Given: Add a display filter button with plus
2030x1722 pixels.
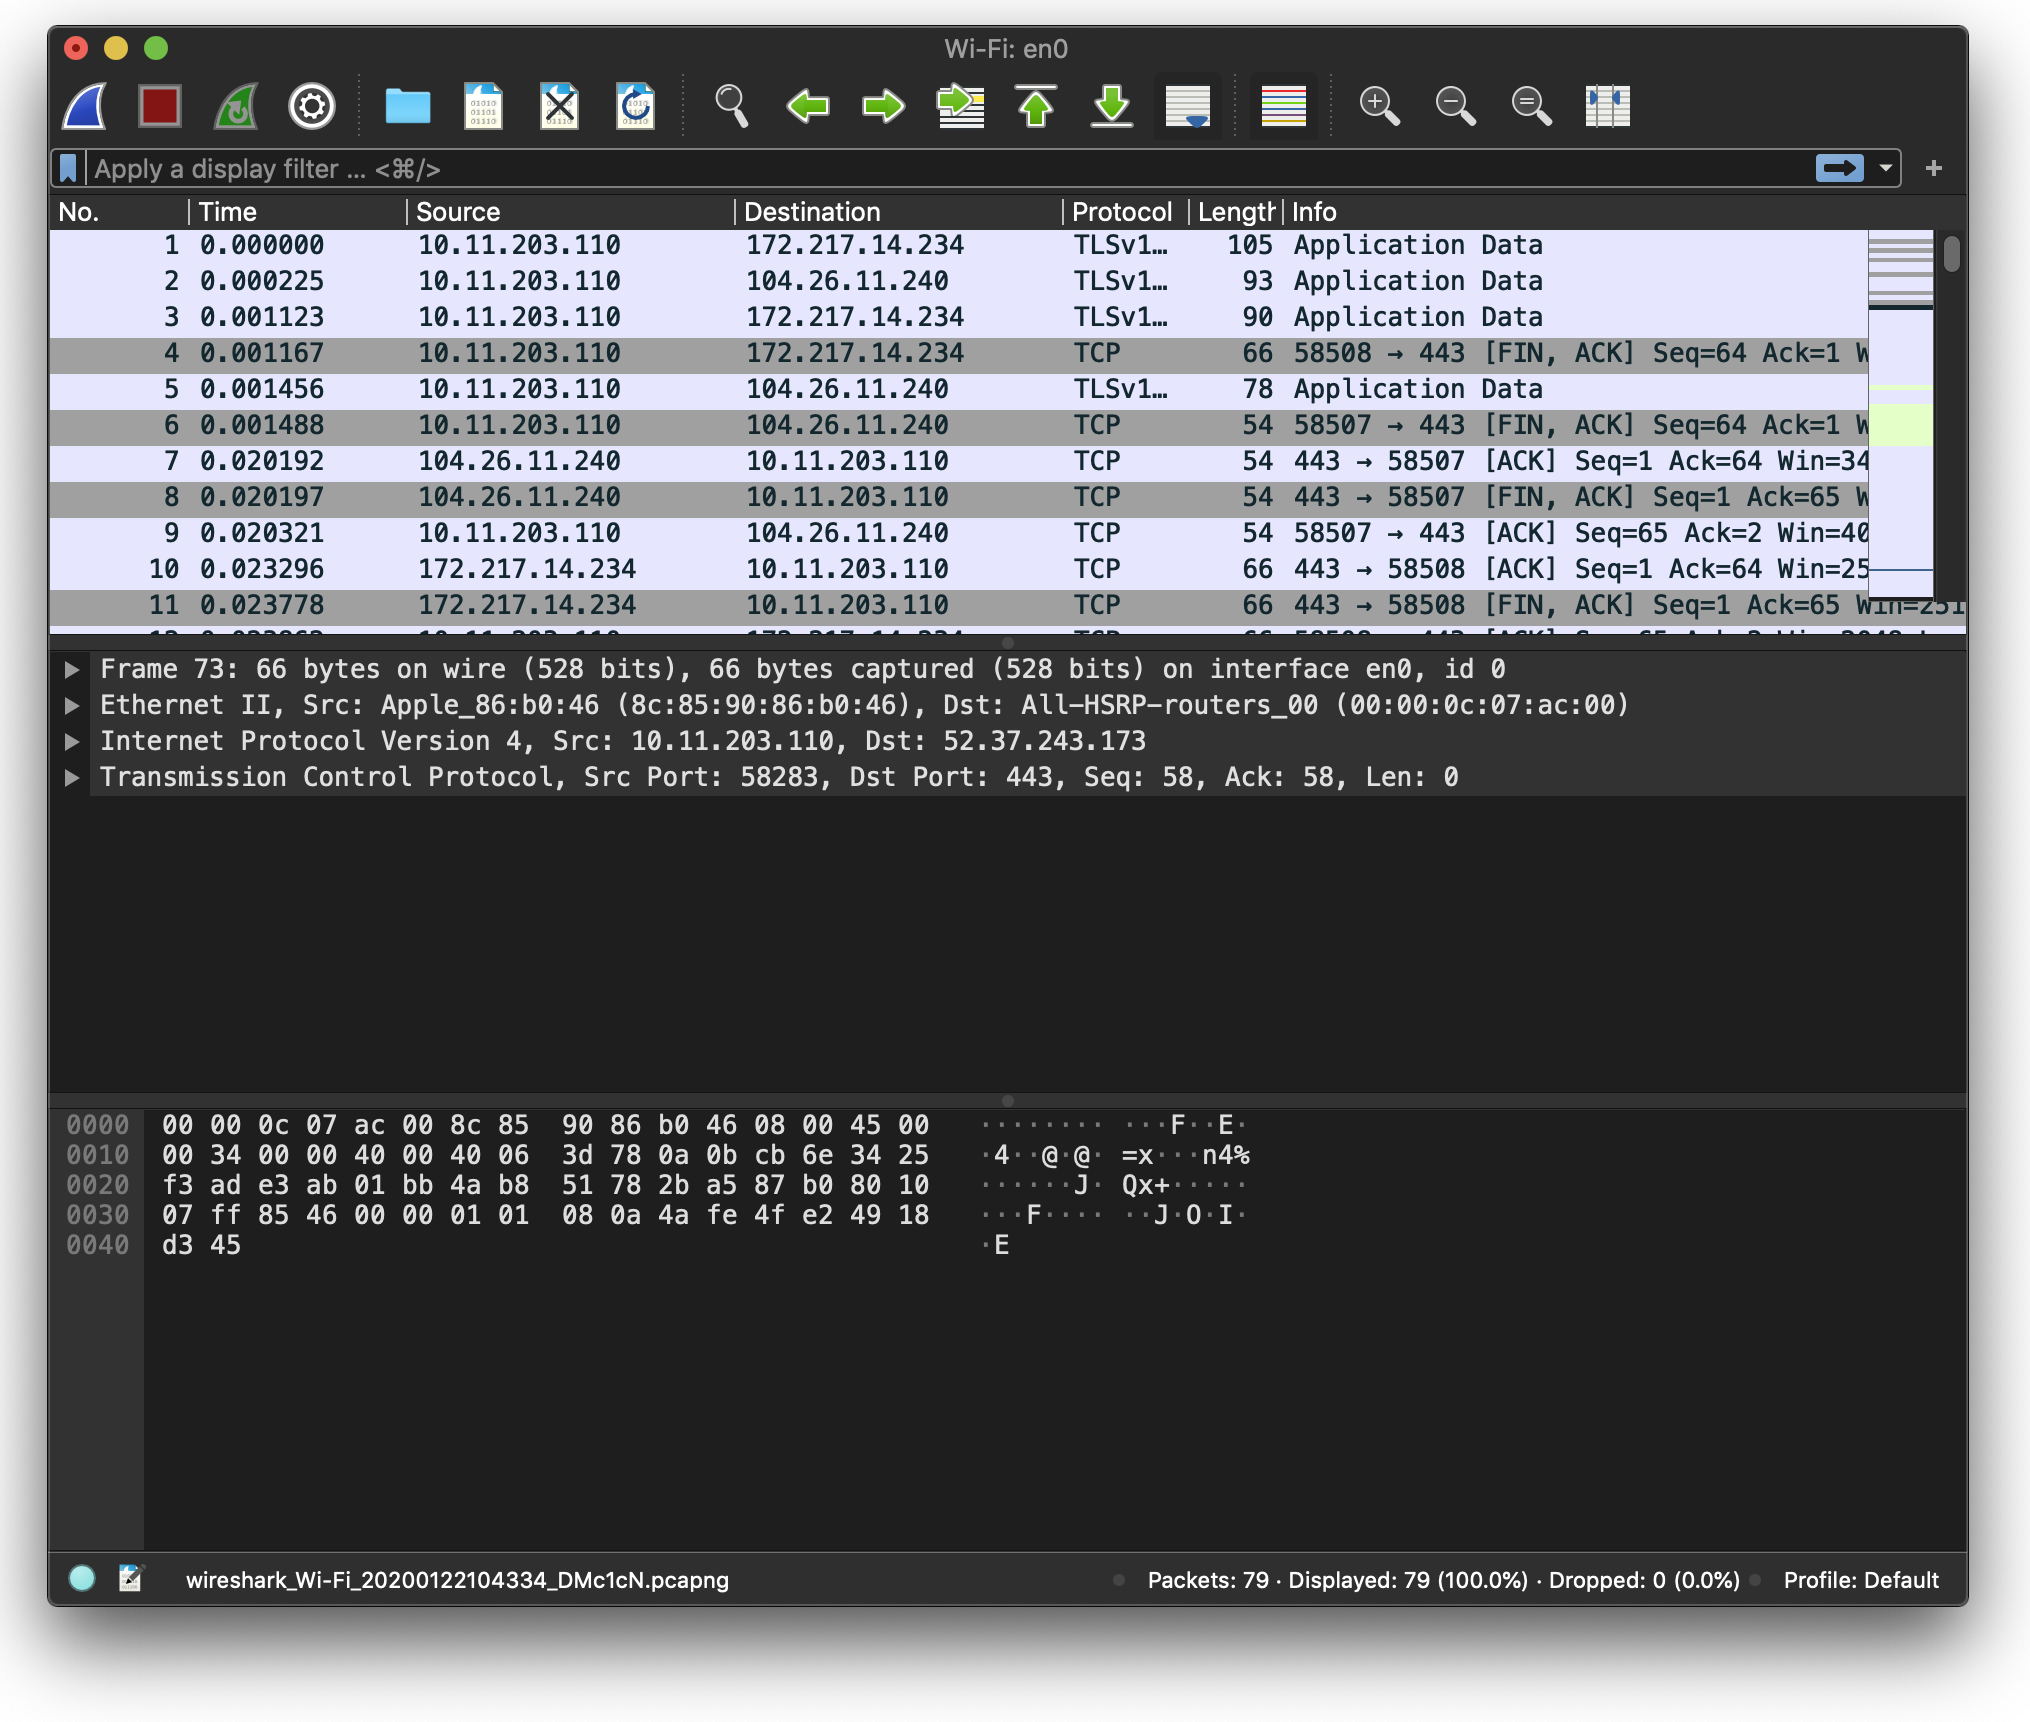Looking at the screenshot, I should 1933,168.
